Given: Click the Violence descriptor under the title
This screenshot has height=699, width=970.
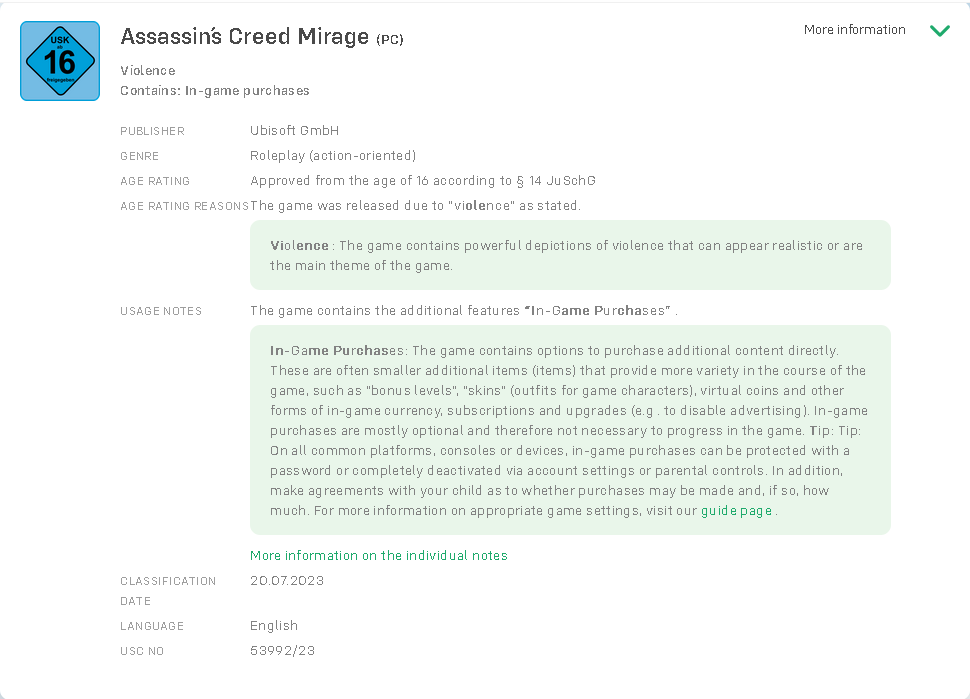Looking at the screenshot, I should [x=147, y=71].
